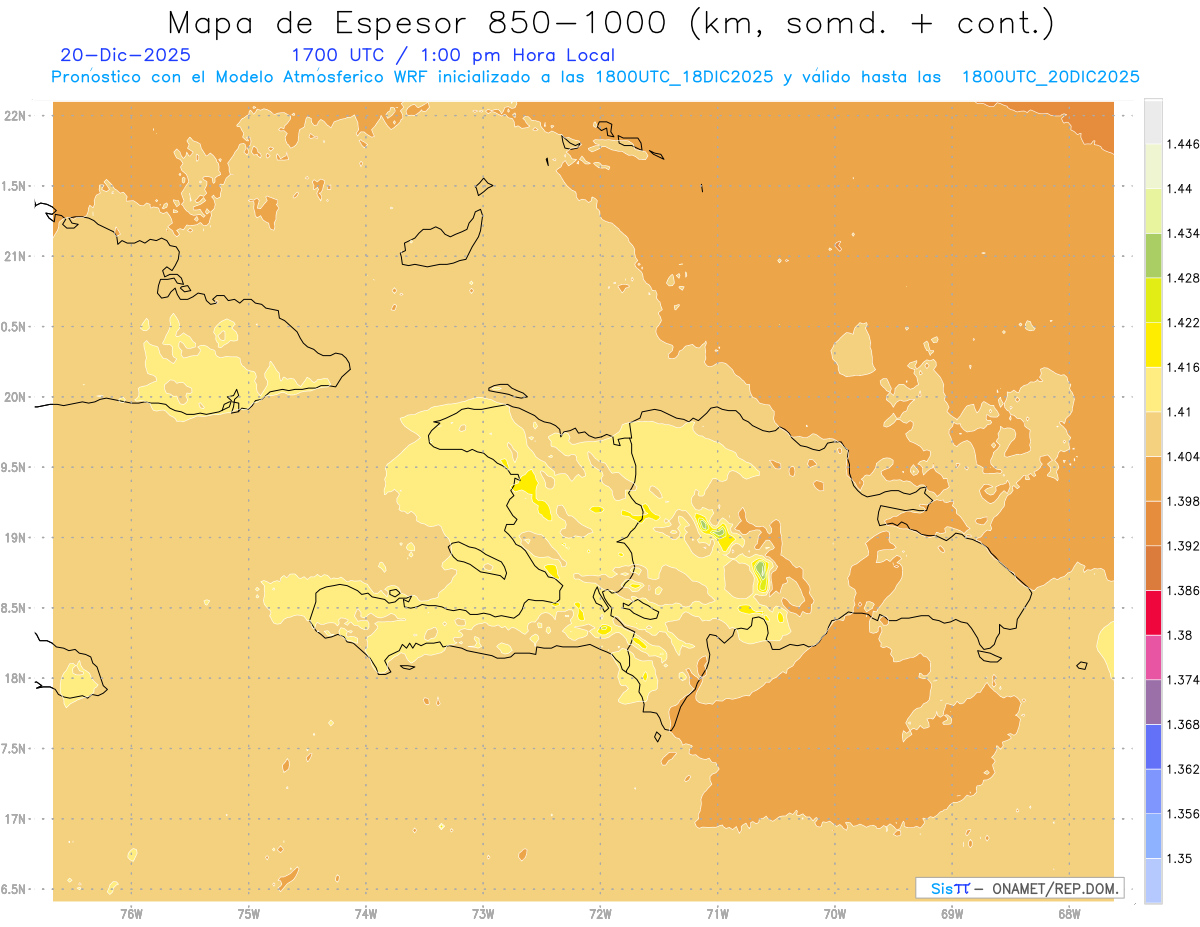This screenshot has width=1200, height=927.
Task: Click the colorbar value "1.434"
Action: 1185,233
